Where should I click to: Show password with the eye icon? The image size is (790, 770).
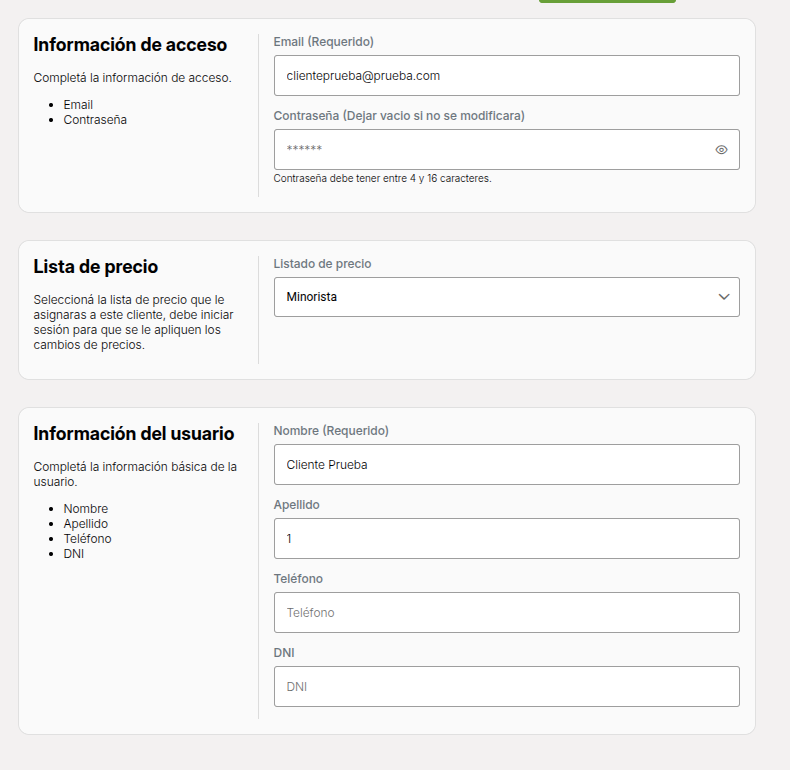(721, 150)
